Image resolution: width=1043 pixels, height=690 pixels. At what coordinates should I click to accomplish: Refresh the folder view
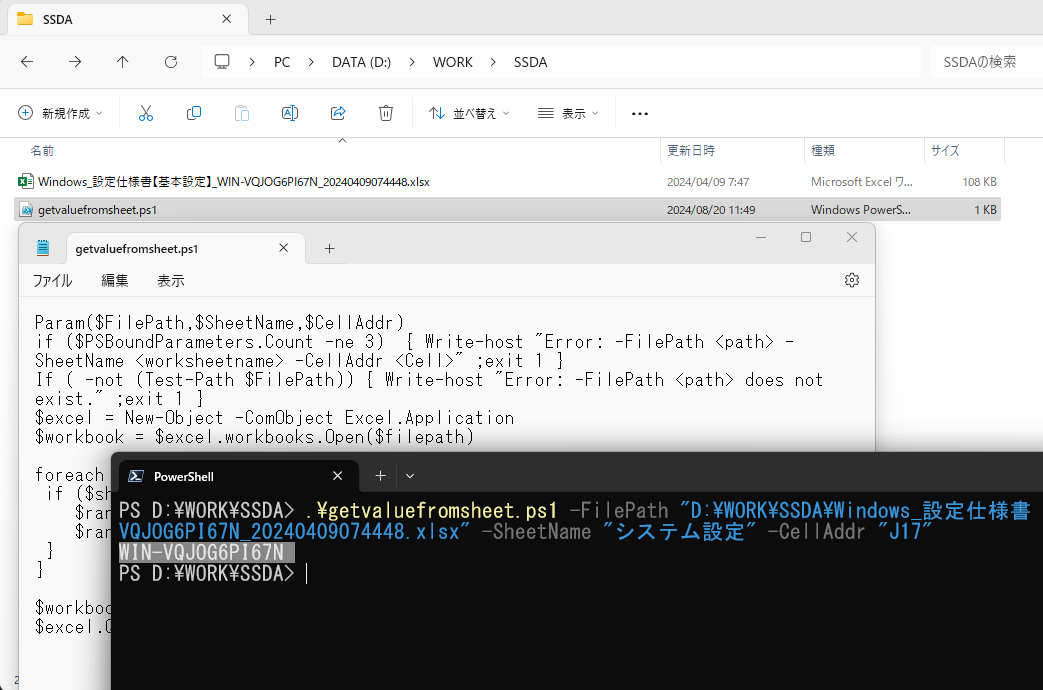click(x=170, y=62)
